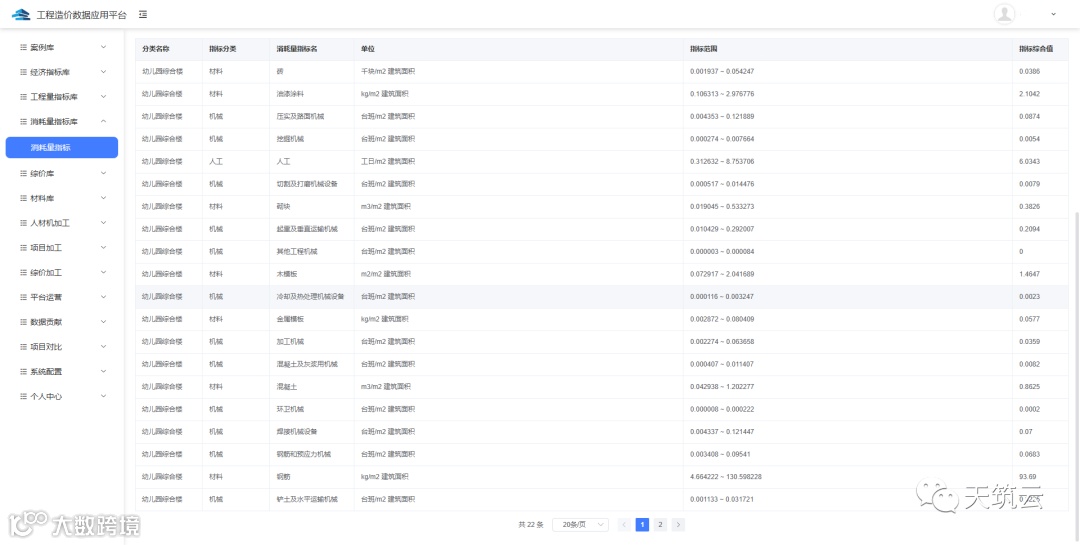Select the 砌块 indicator name cell
This screenshot has height=545, width=1080.
(x=311, y=207)
